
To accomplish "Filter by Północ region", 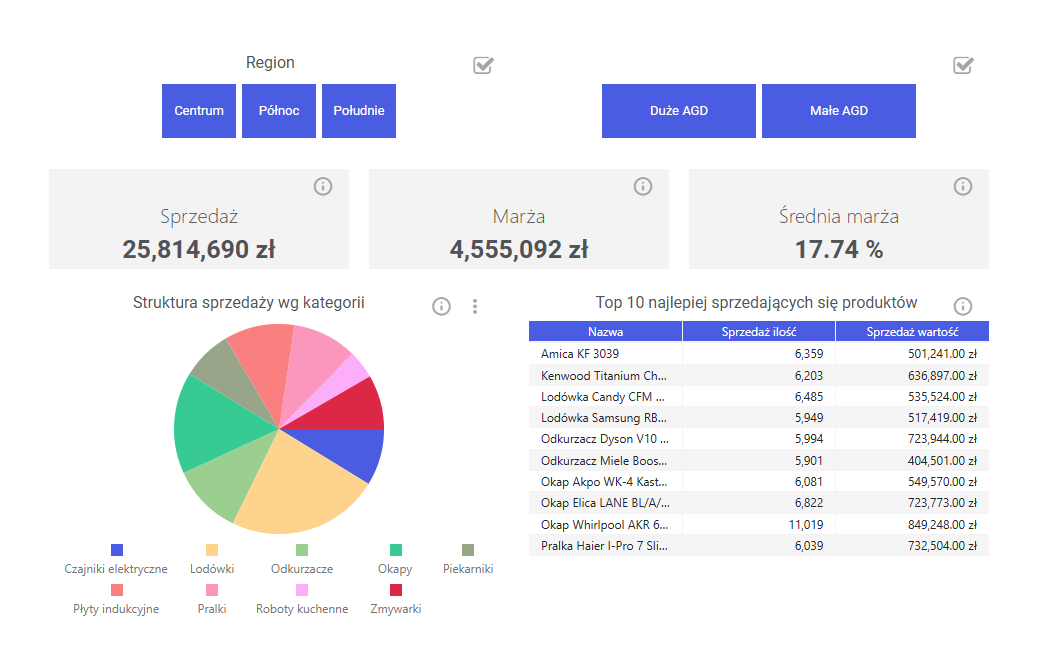I will pos(279,110).
